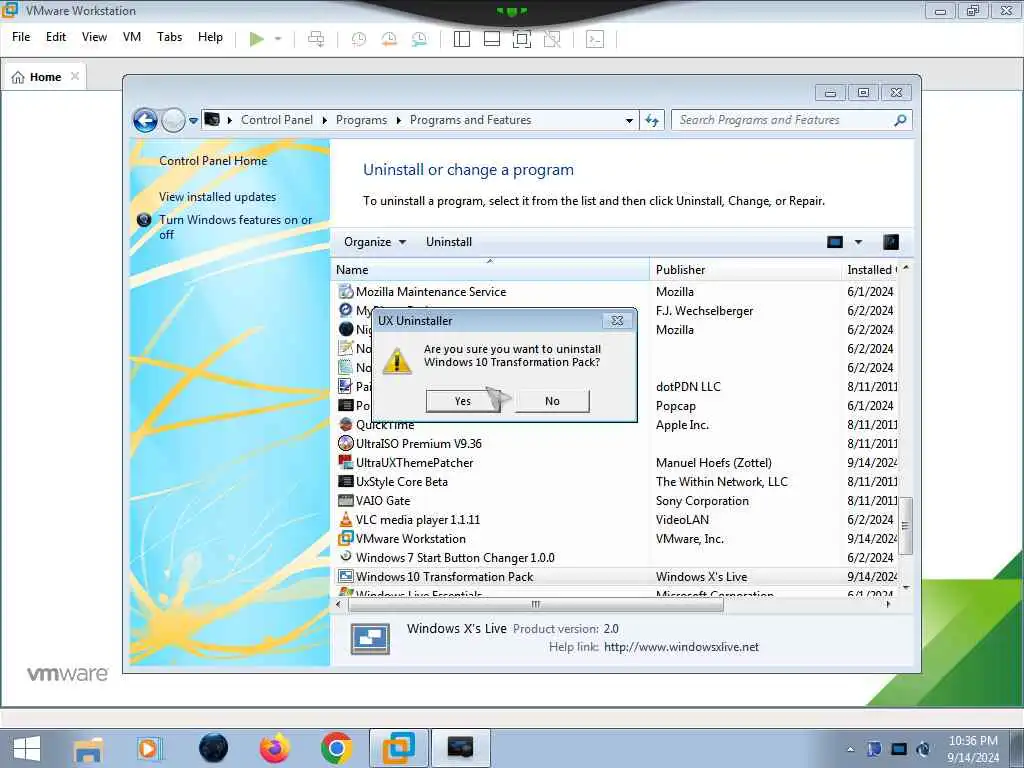Viewport: 1024px width, 768px height.
Task: Open the address bar history dropdown
Action: pos(629,121)
